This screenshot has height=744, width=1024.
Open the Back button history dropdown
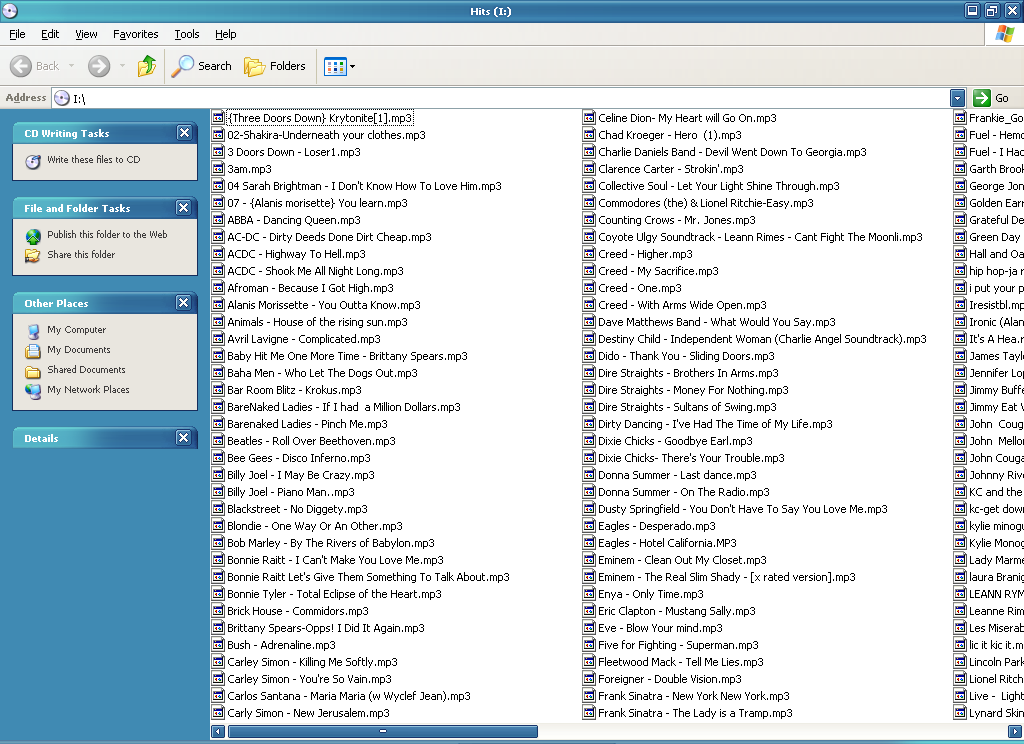click(x=72, y=66)
